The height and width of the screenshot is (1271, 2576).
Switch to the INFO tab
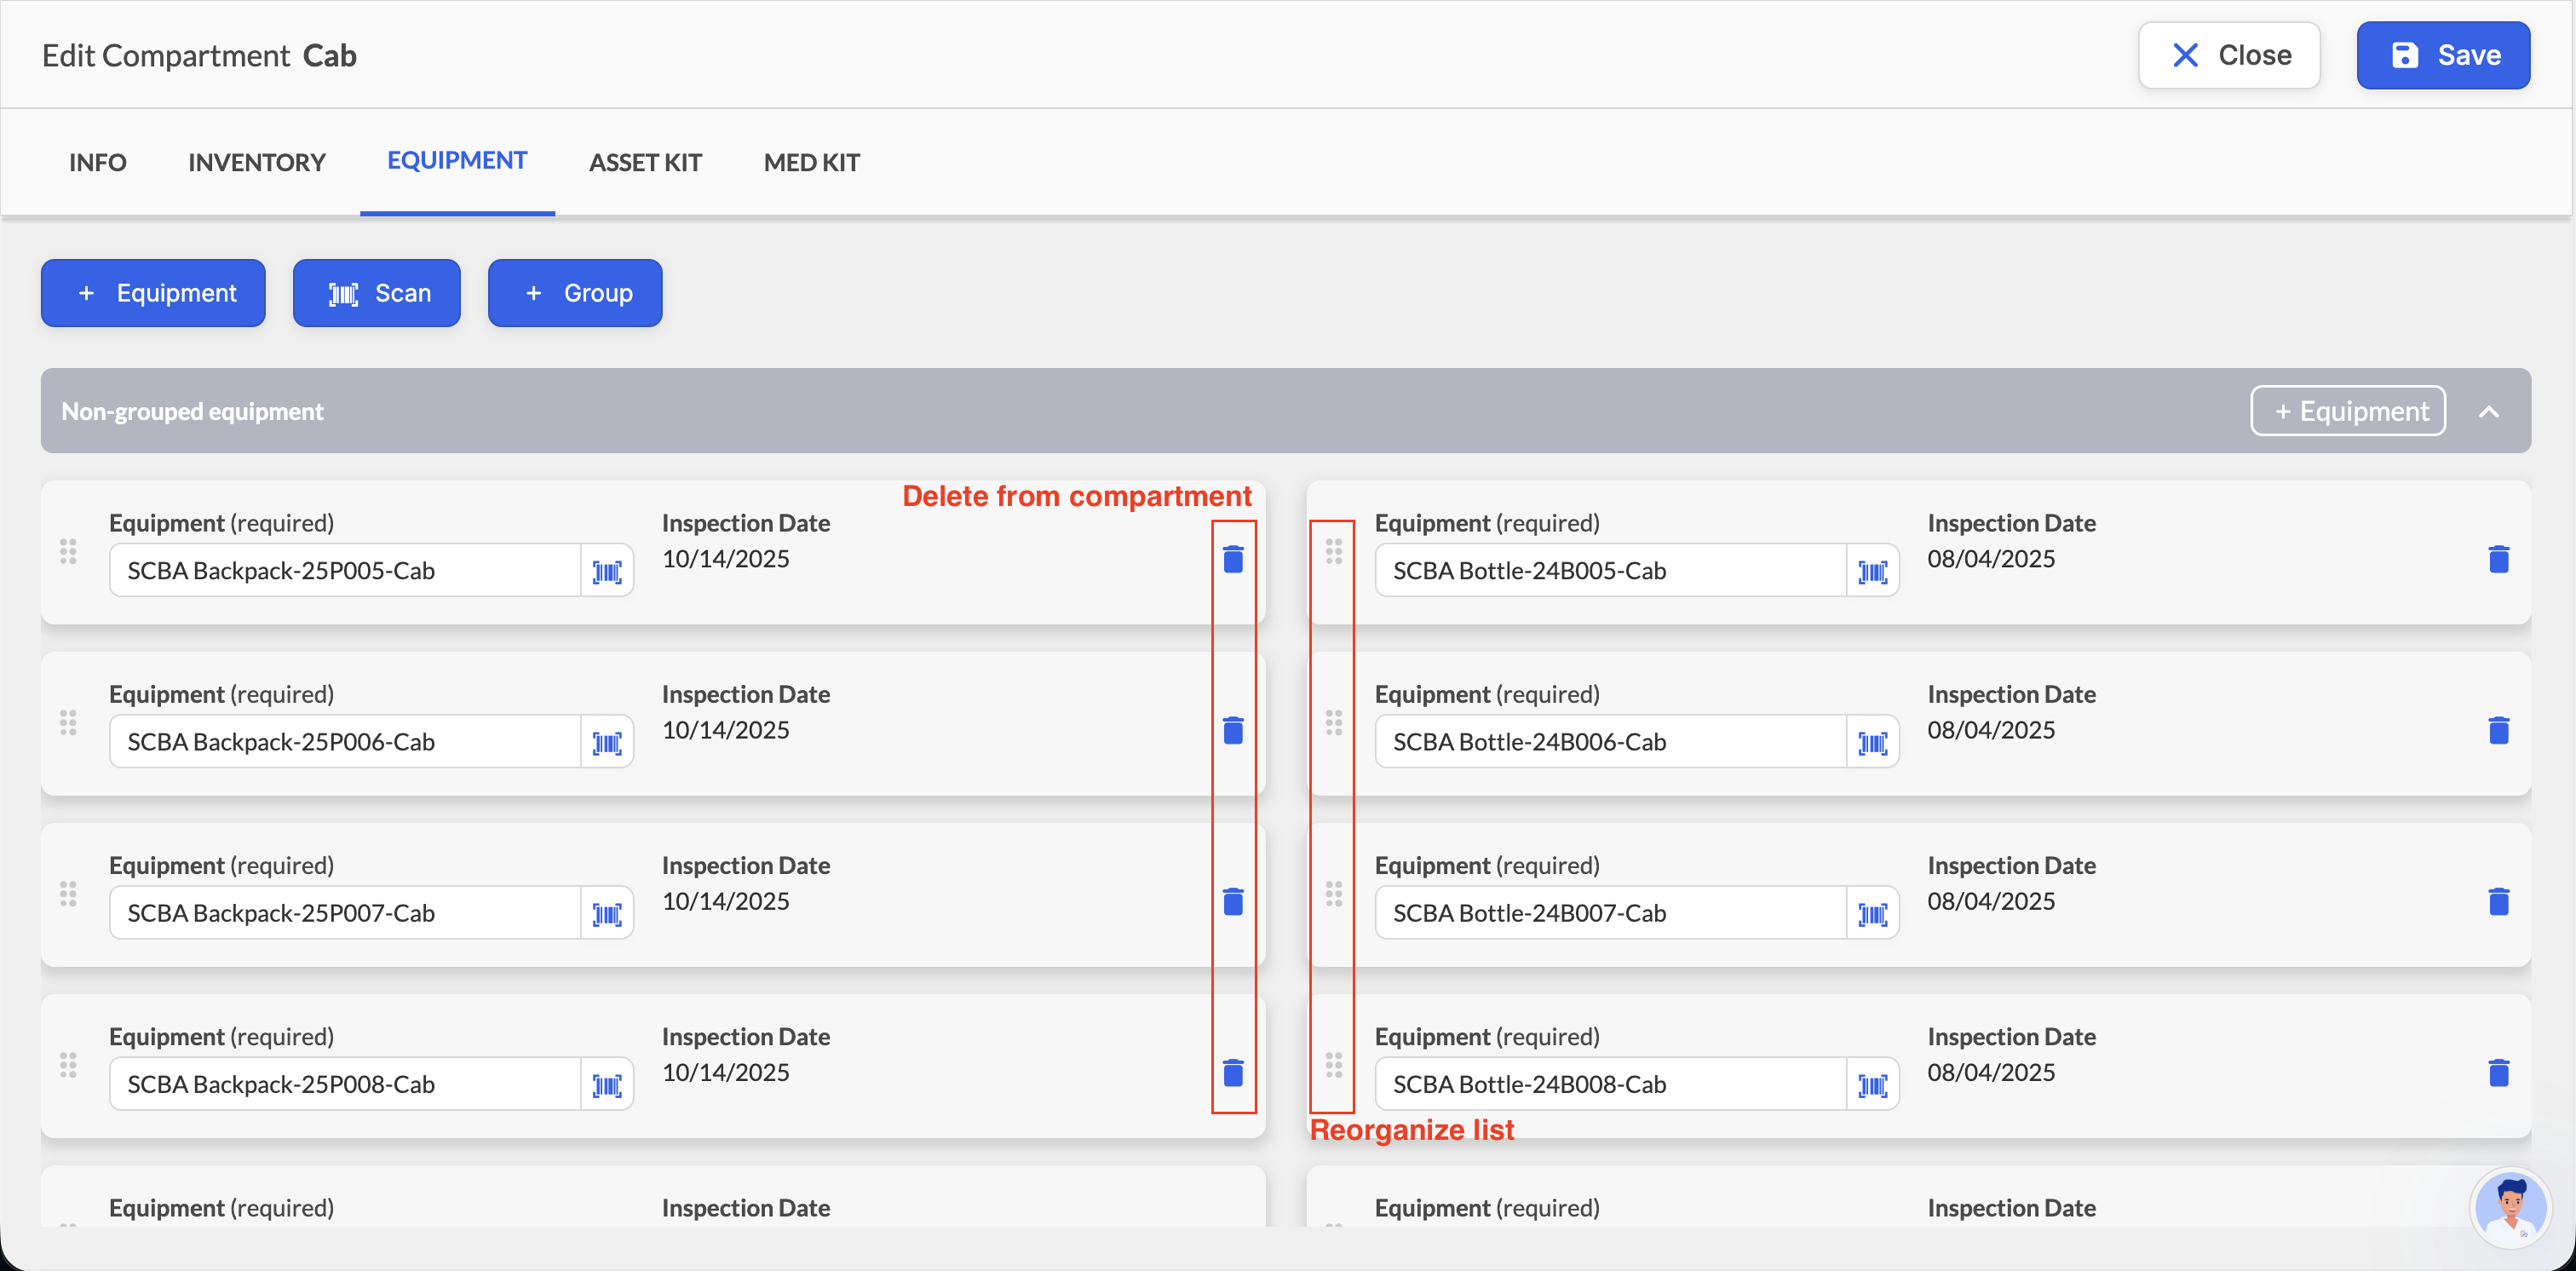pos(98,162)
